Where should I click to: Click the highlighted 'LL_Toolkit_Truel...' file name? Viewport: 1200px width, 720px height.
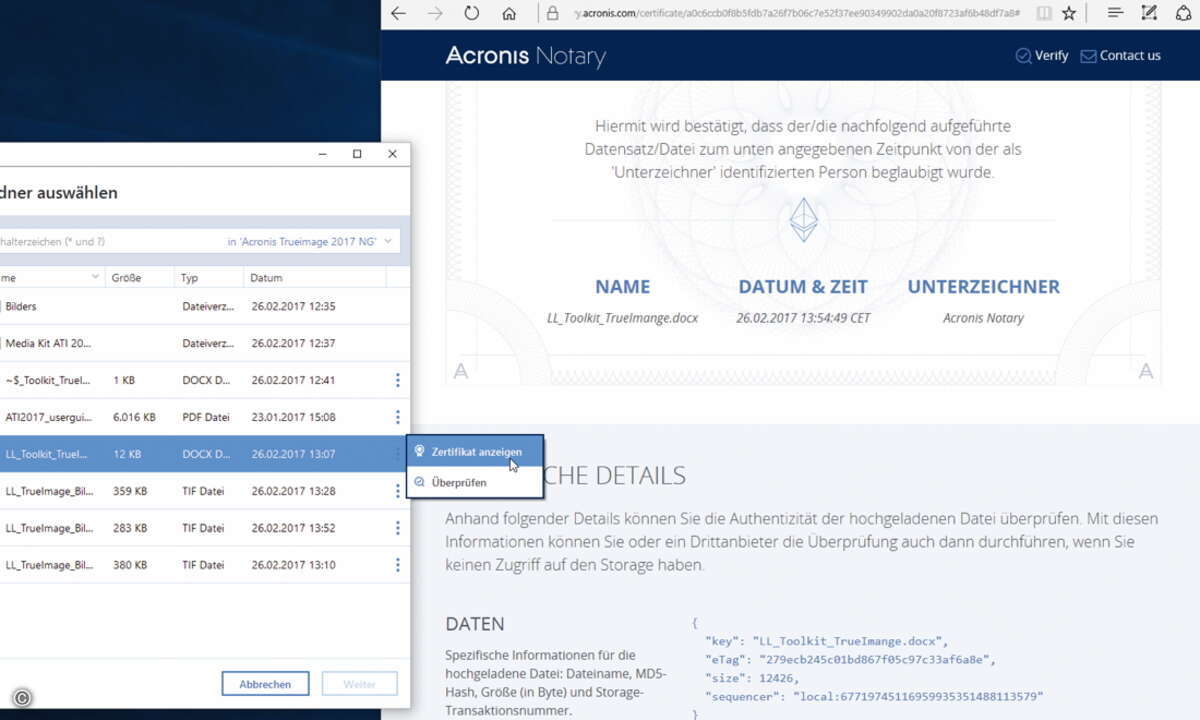coord(48,454)
